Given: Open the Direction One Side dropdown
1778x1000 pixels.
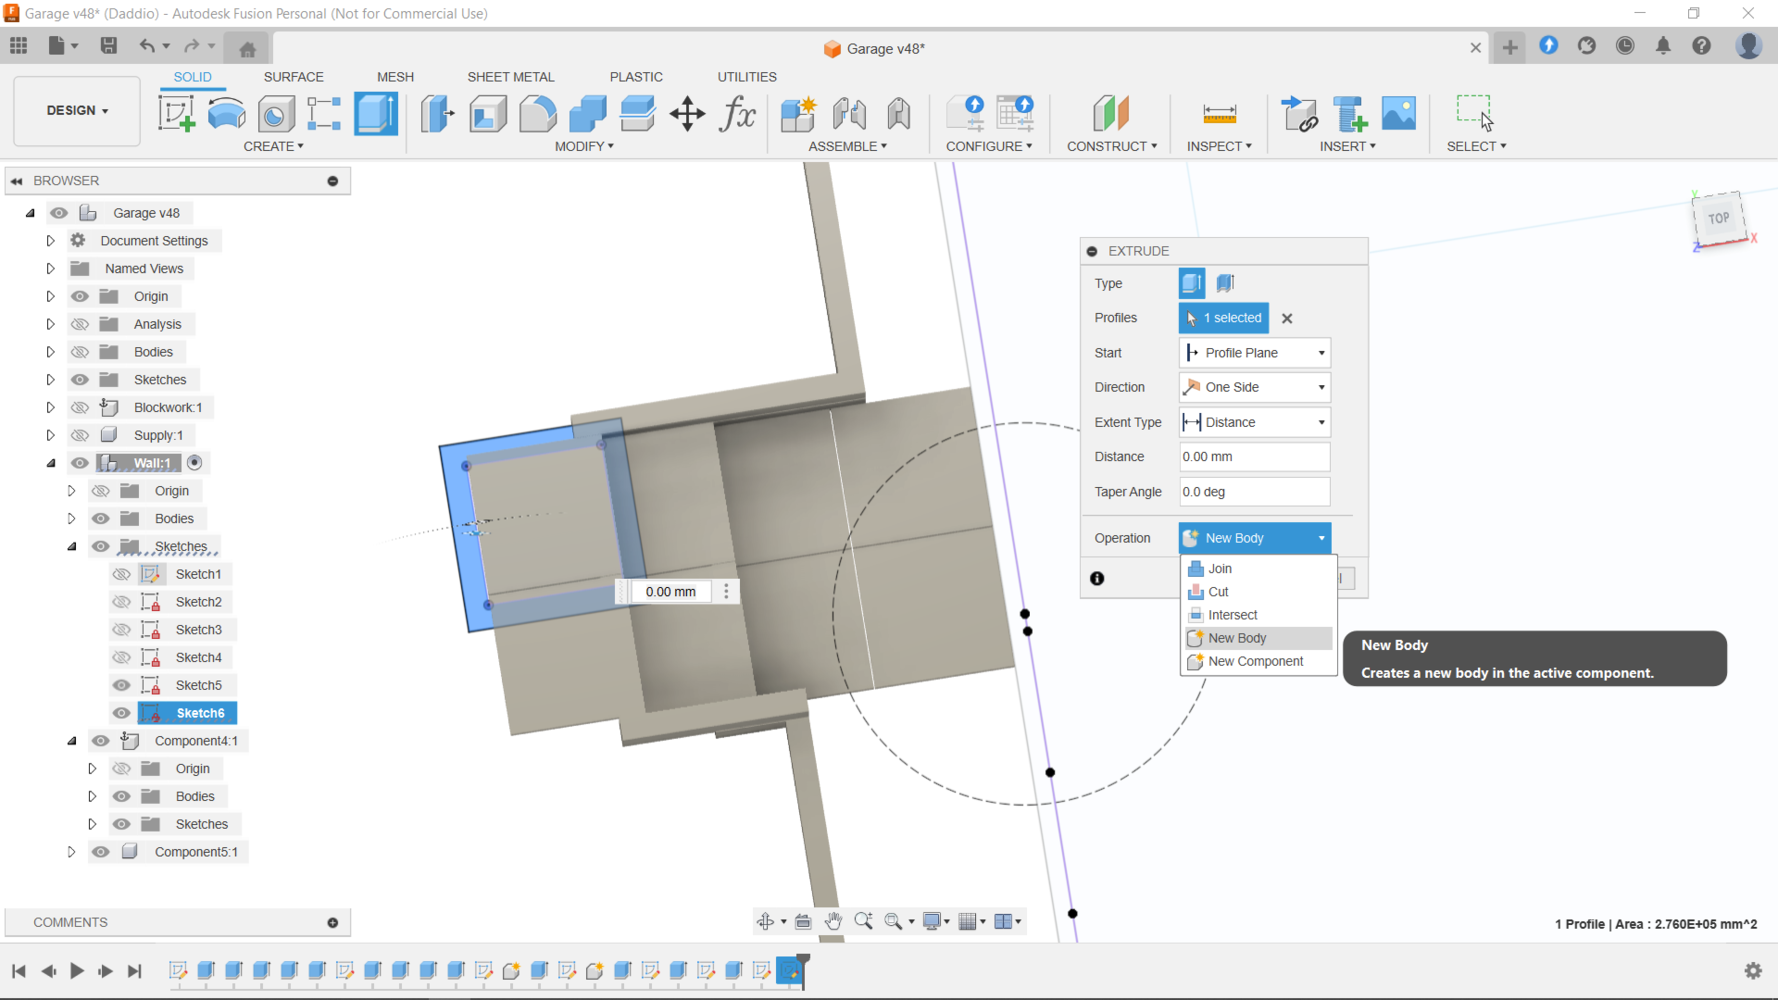Looking at the screenshot, I should click(1254, 387).
